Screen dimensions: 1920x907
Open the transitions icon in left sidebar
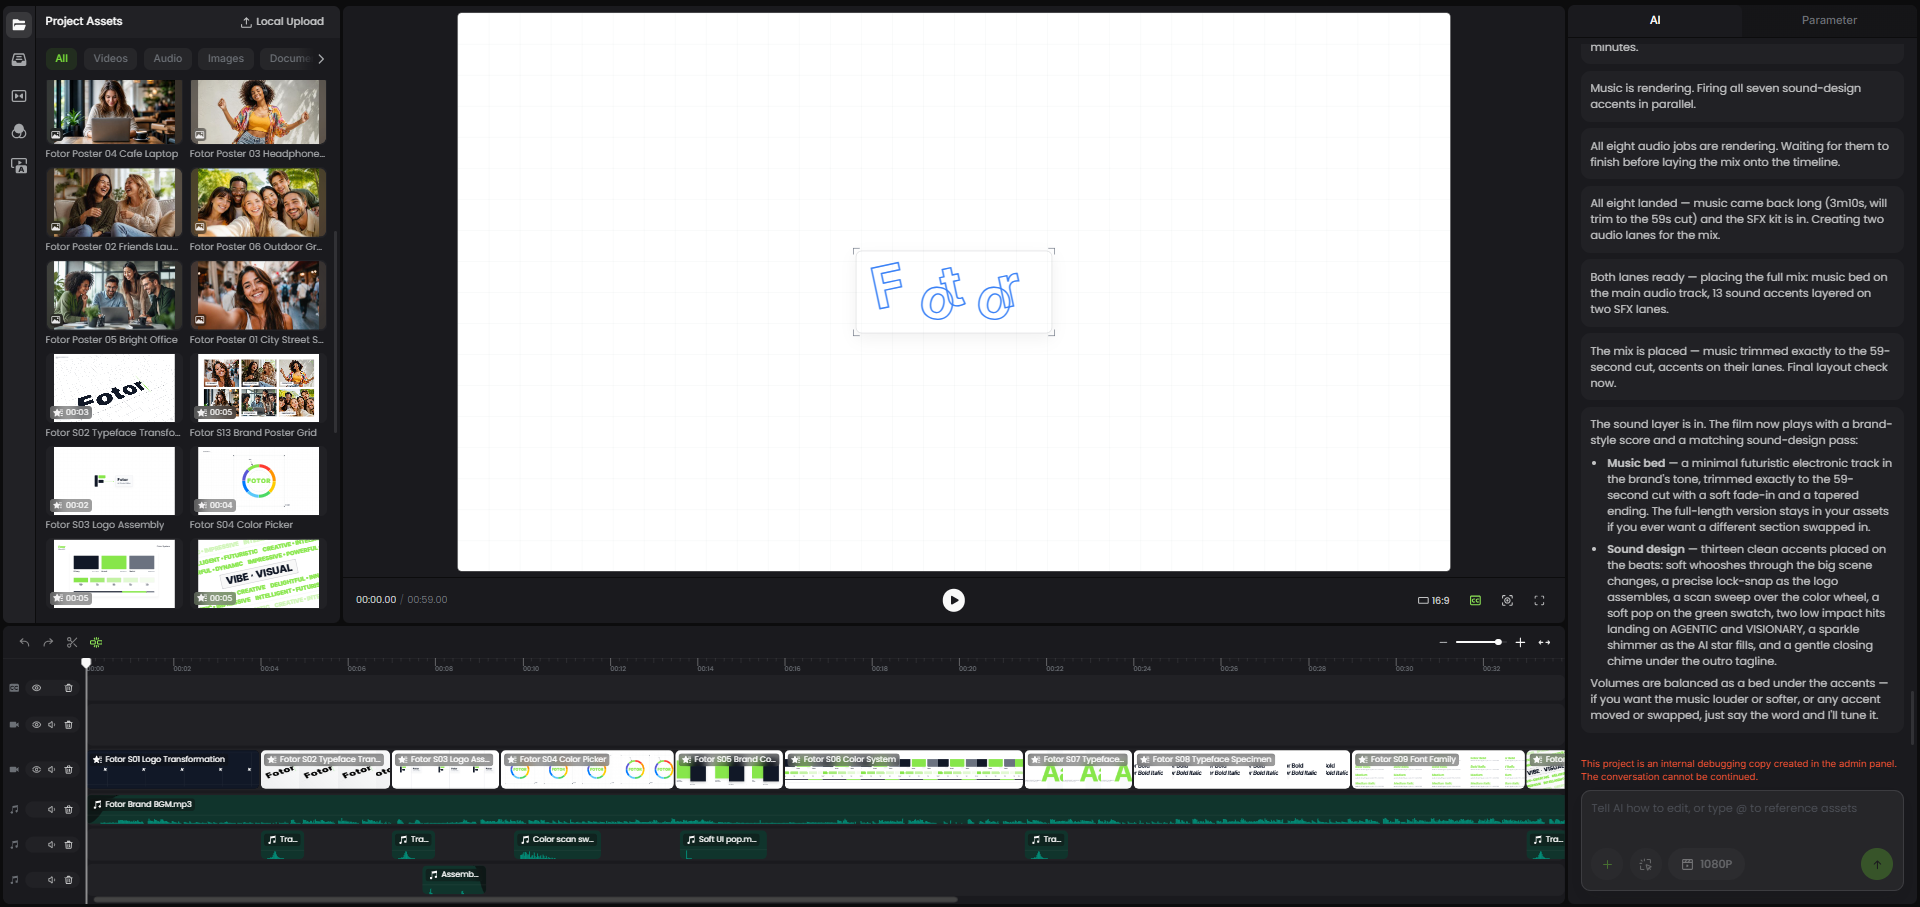19,96
